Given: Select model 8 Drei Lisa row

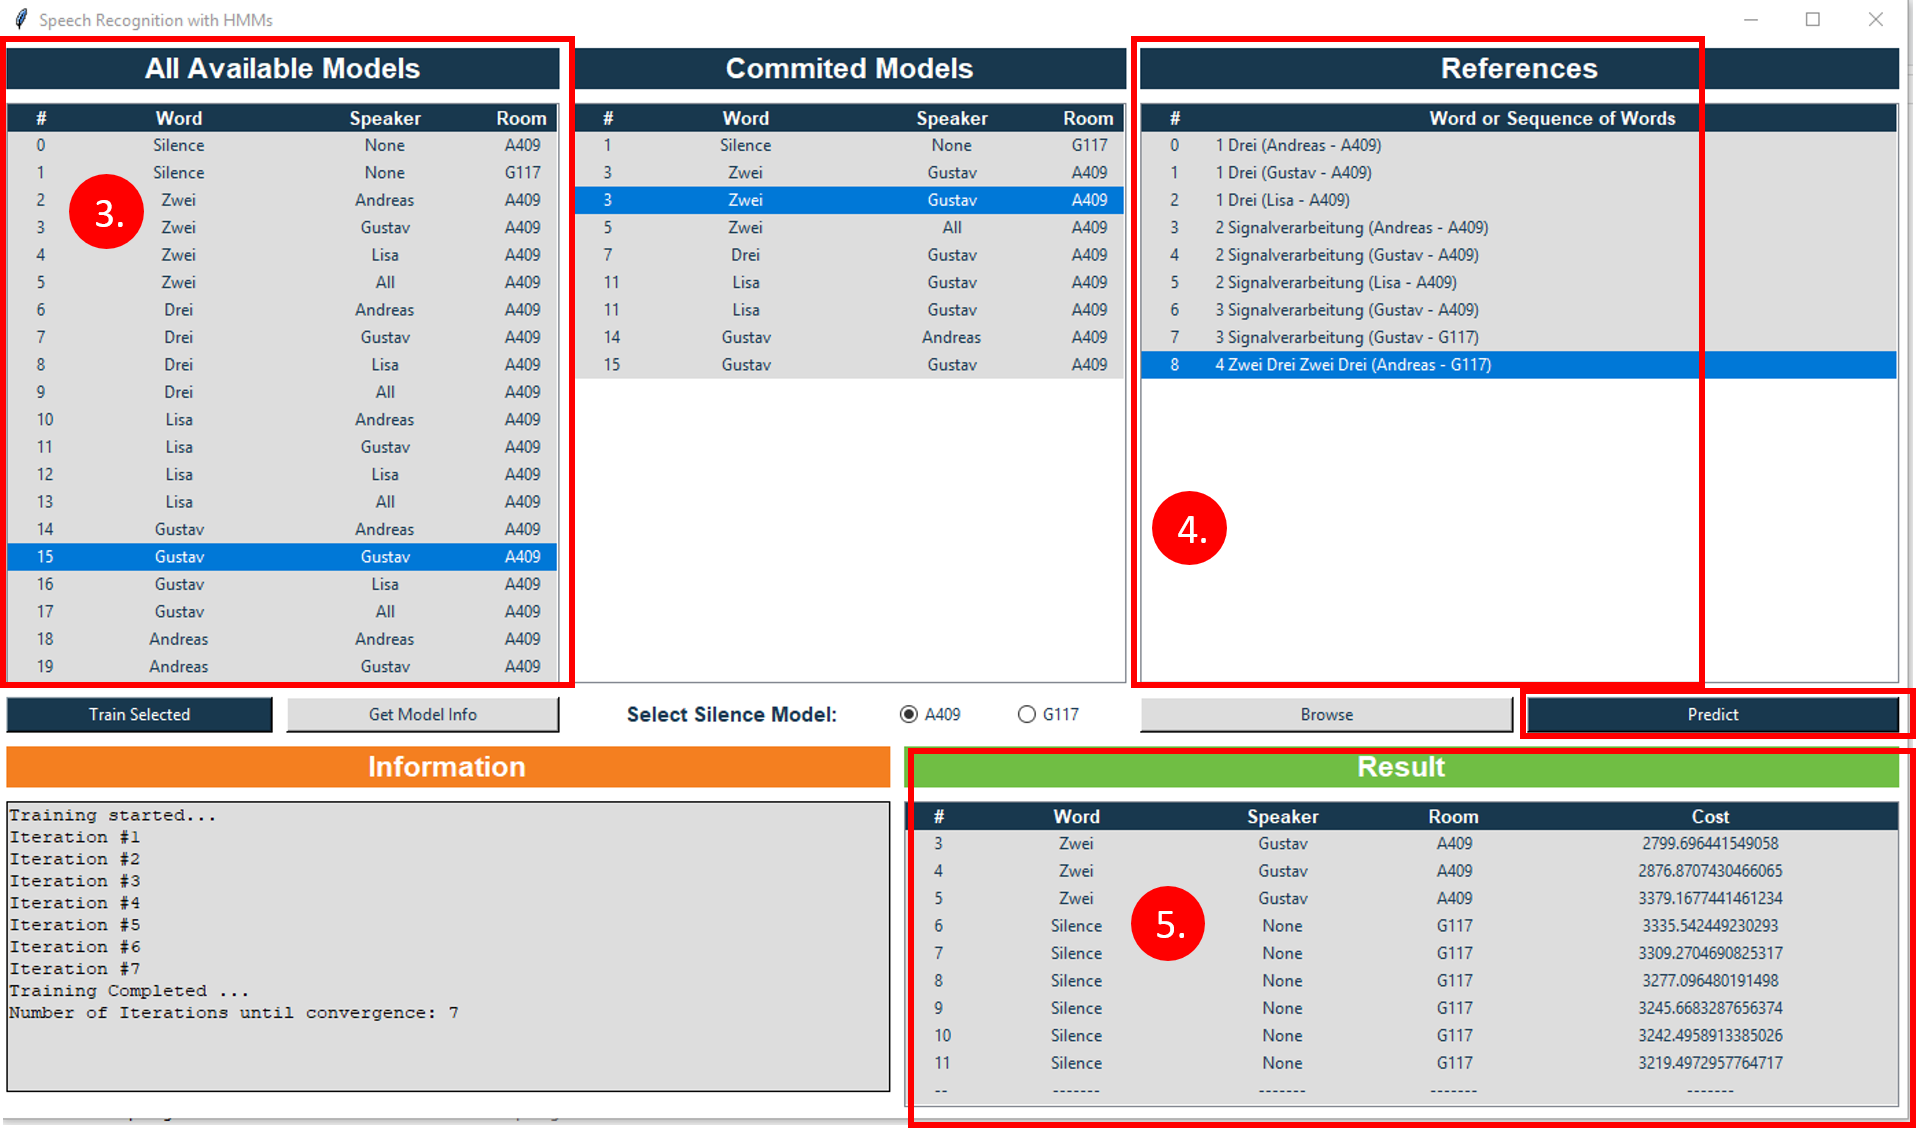Looking at the screenshot, I should [282, 365].
